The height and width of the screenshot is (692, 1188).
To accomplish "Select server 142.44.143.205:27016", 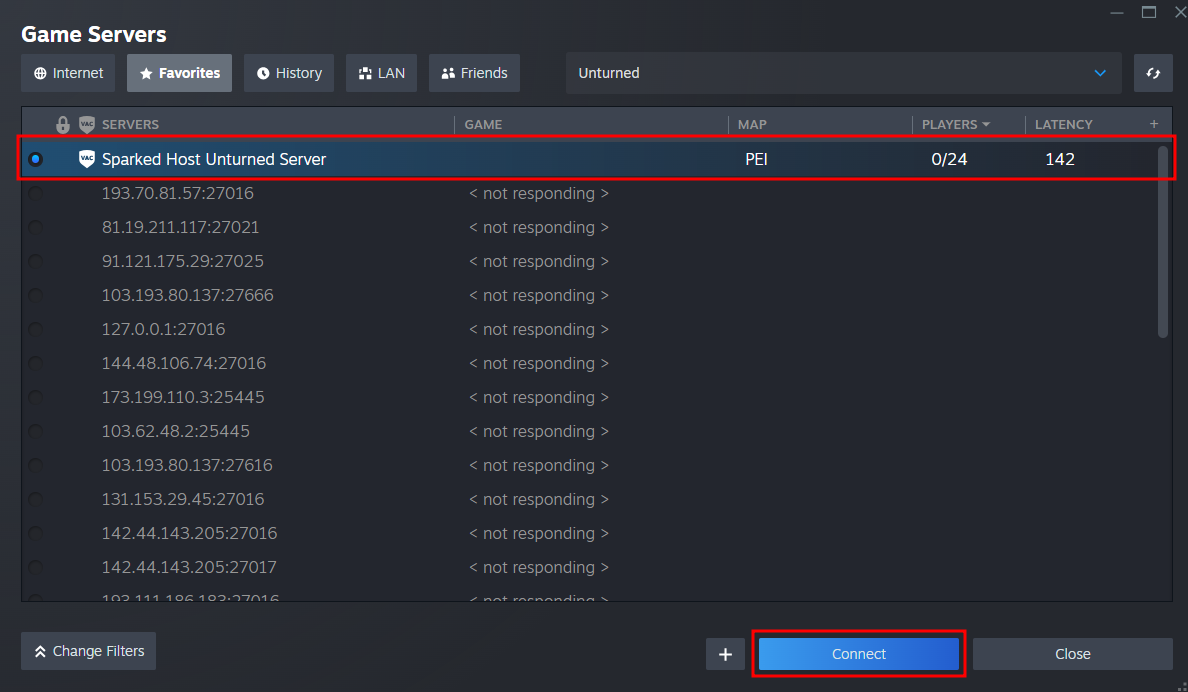I will pos(189,534).
